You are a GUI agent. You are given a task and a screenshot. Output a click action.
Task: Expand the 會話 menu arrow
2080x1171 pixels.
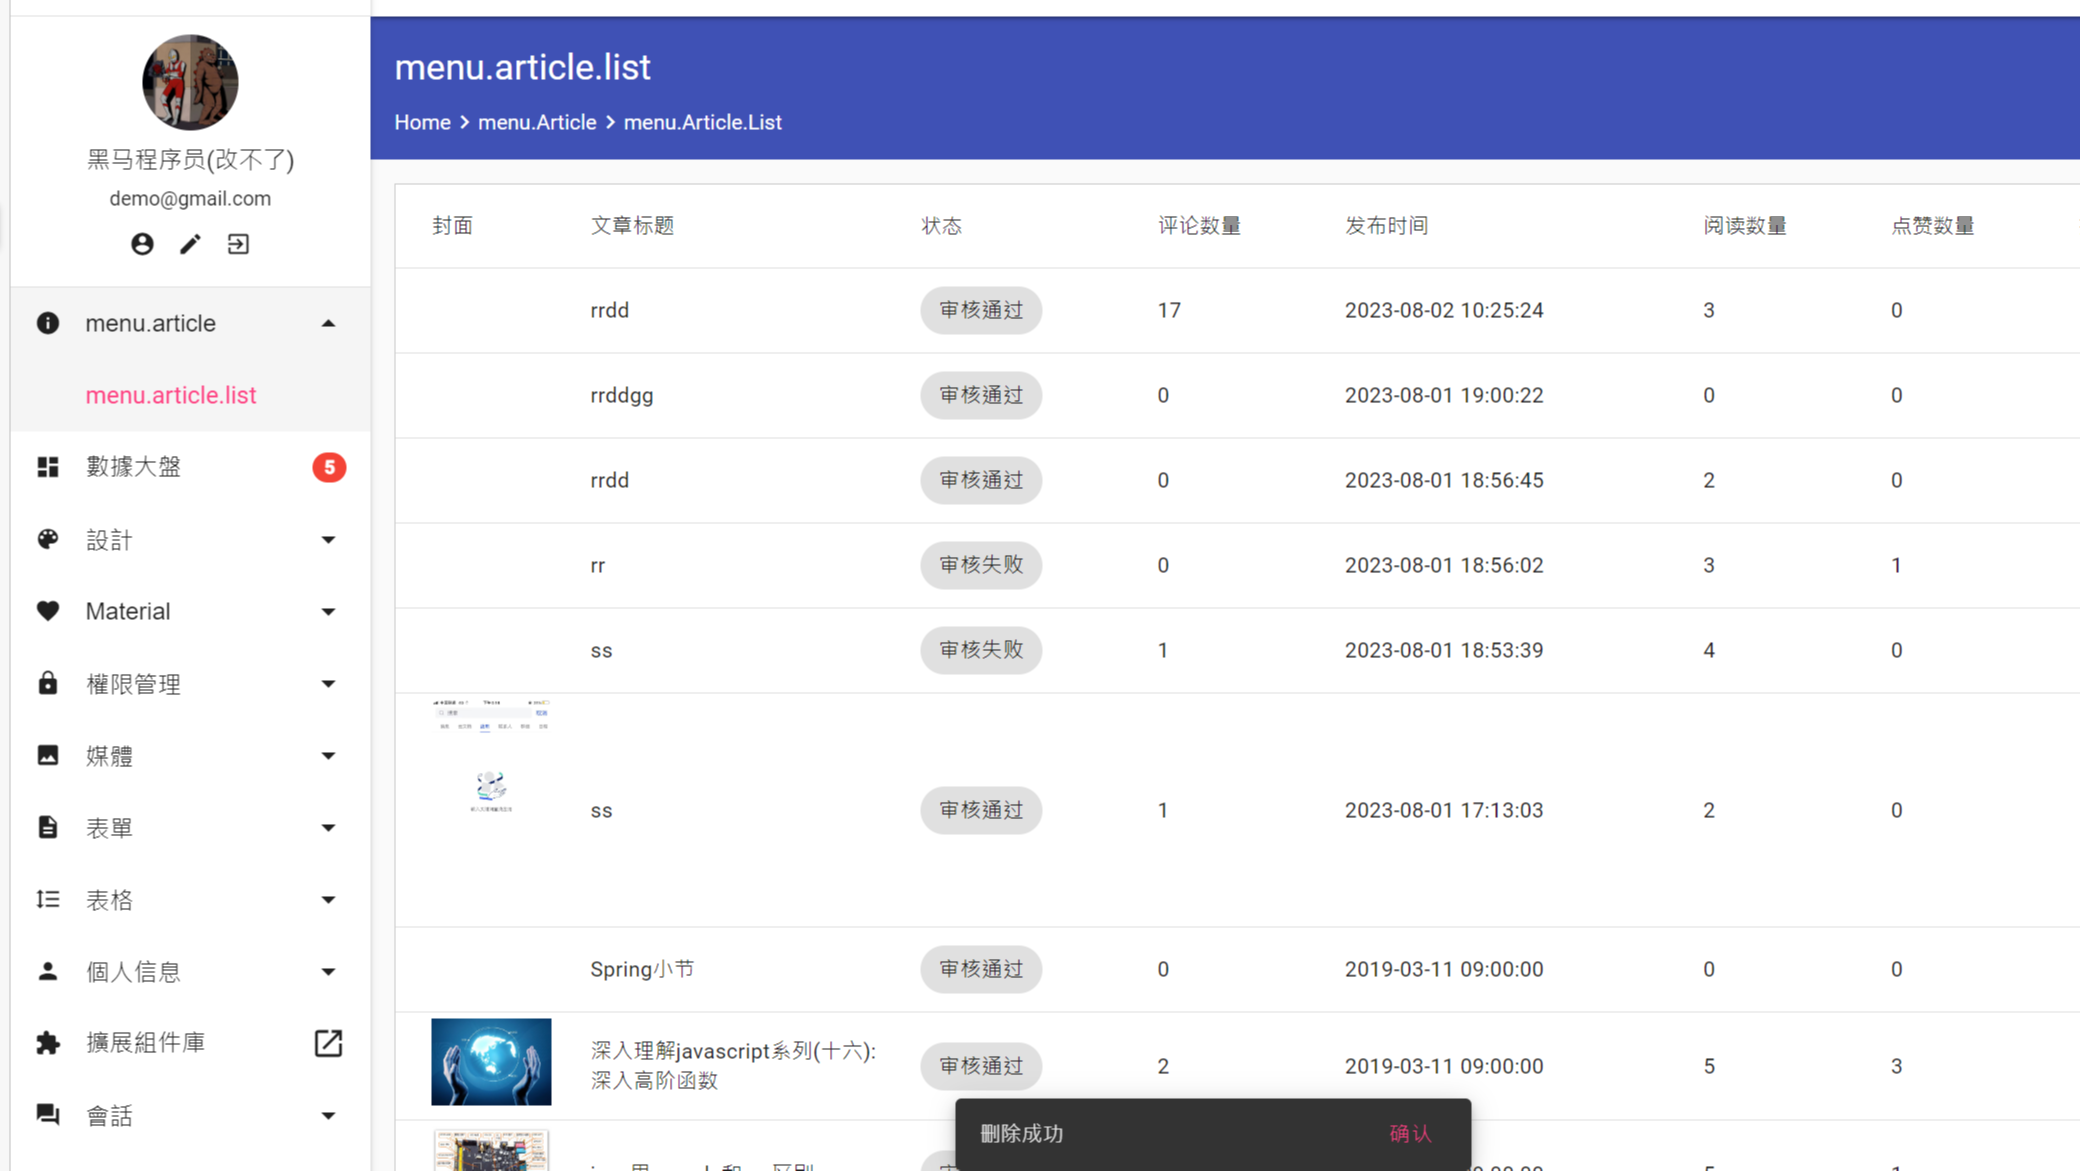point(328,1115)
